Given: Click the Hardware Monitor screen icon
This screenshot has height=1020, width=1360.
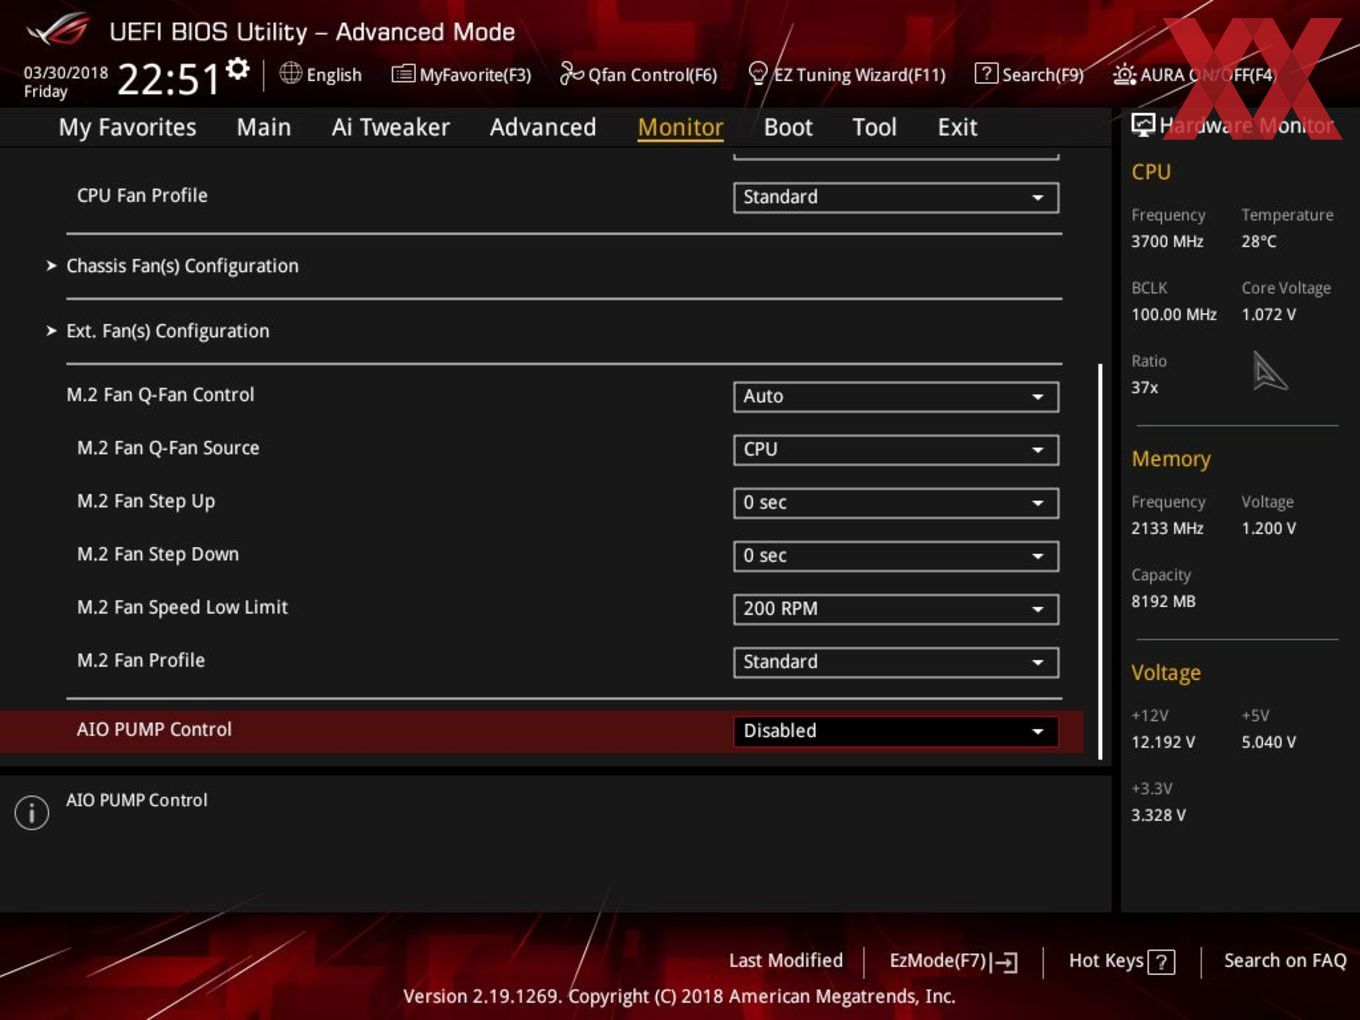Looking at the screenshot, I should (1143, 125).
